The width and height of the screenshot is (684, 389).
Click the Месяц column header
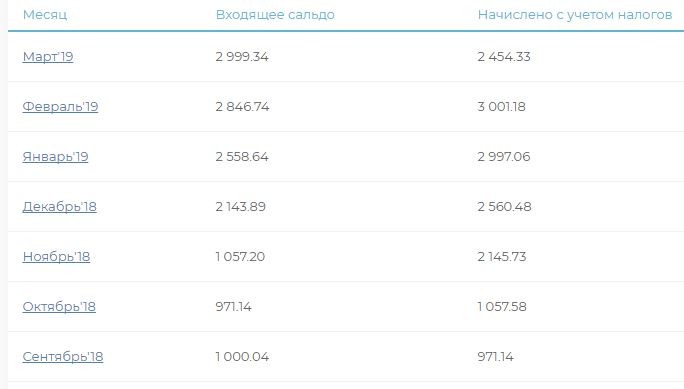tap(45, 15)
